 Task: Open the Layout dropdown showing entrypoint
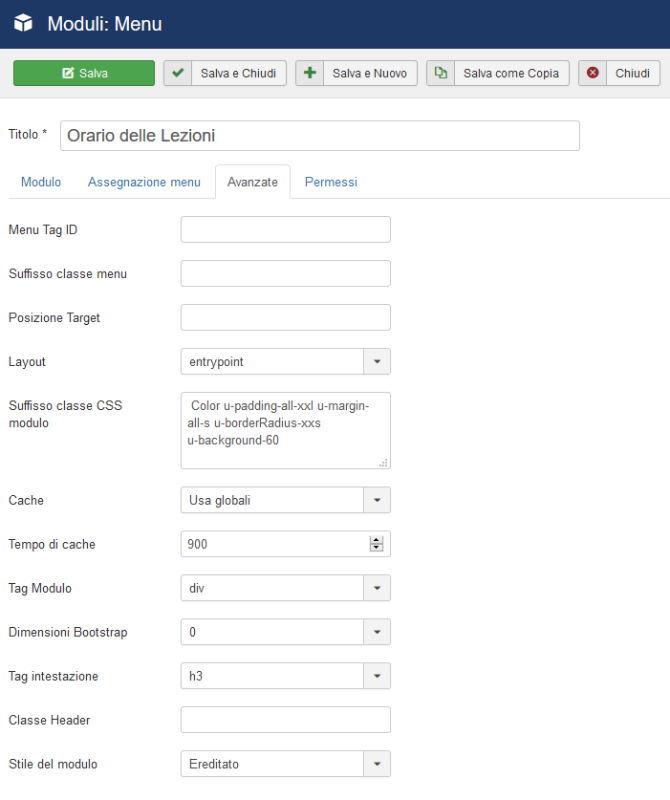point(286,362)
